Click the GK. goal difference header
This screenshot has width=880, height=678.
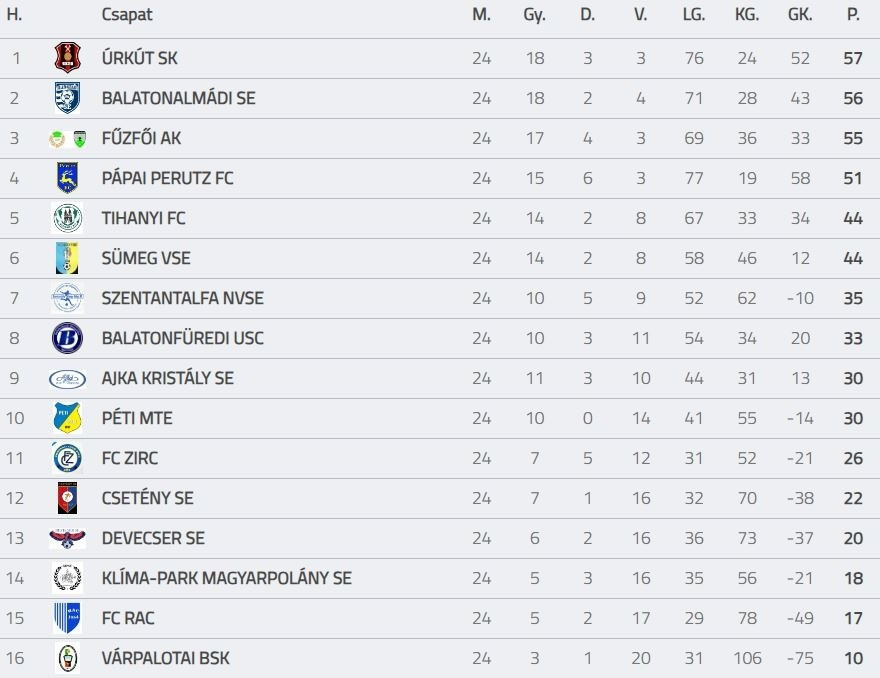tap(800, 15)
